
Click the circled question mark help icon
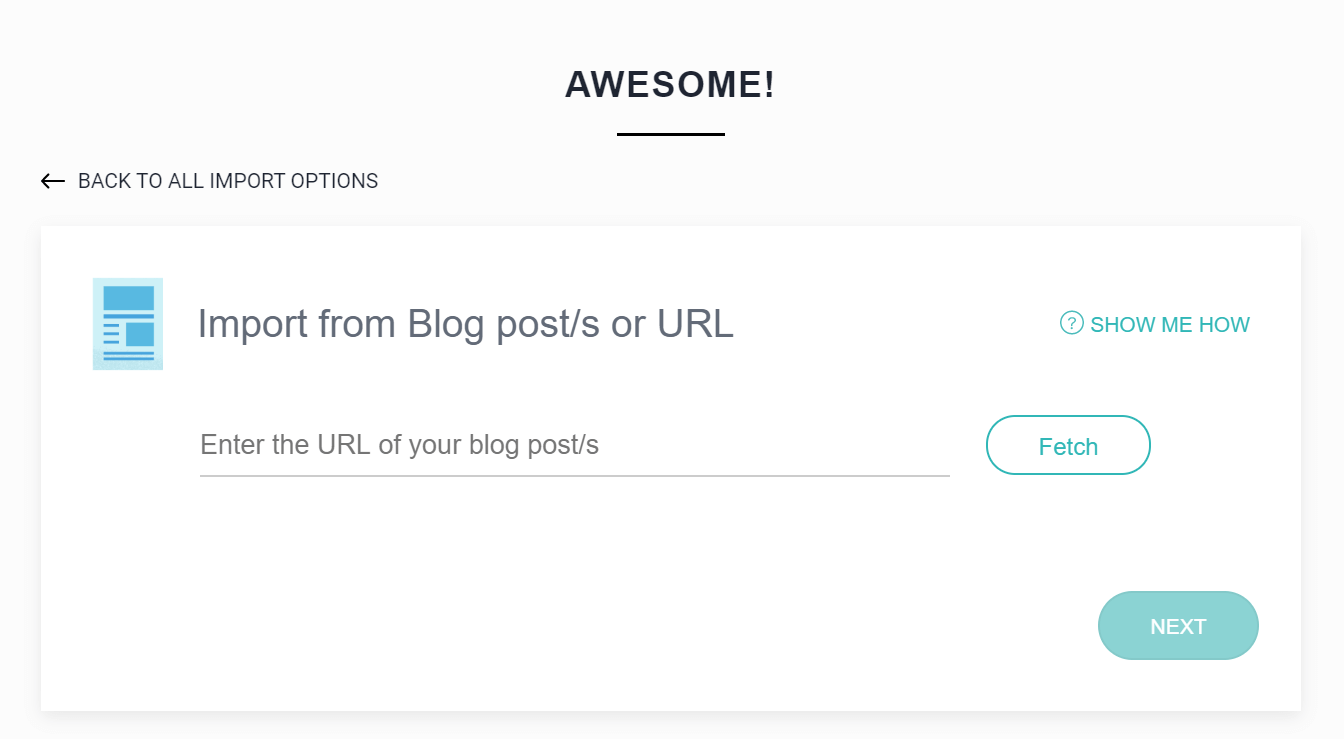[x=1071, y=323]
